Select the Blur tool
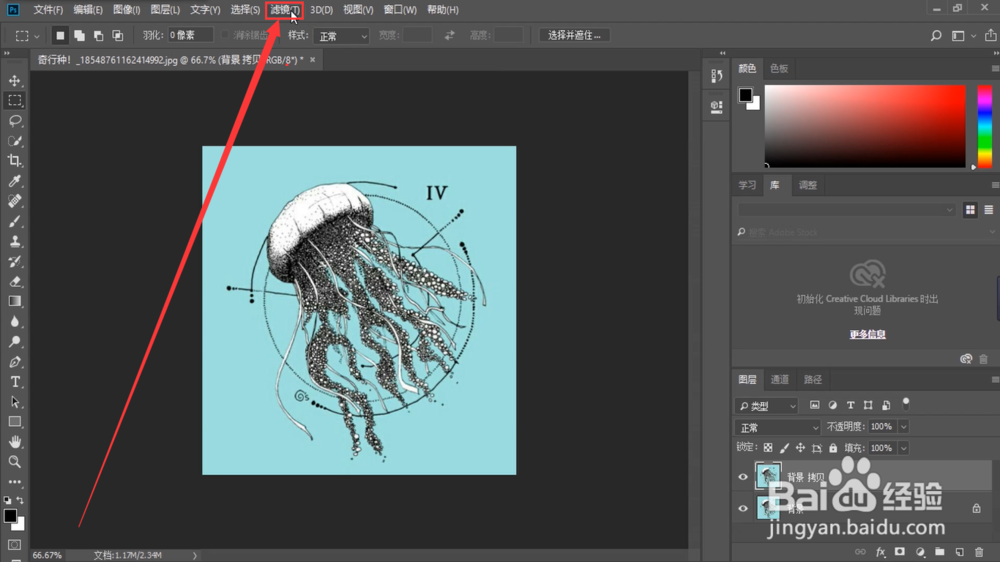Screen dimensions: 1000x562 click(15, 322)
